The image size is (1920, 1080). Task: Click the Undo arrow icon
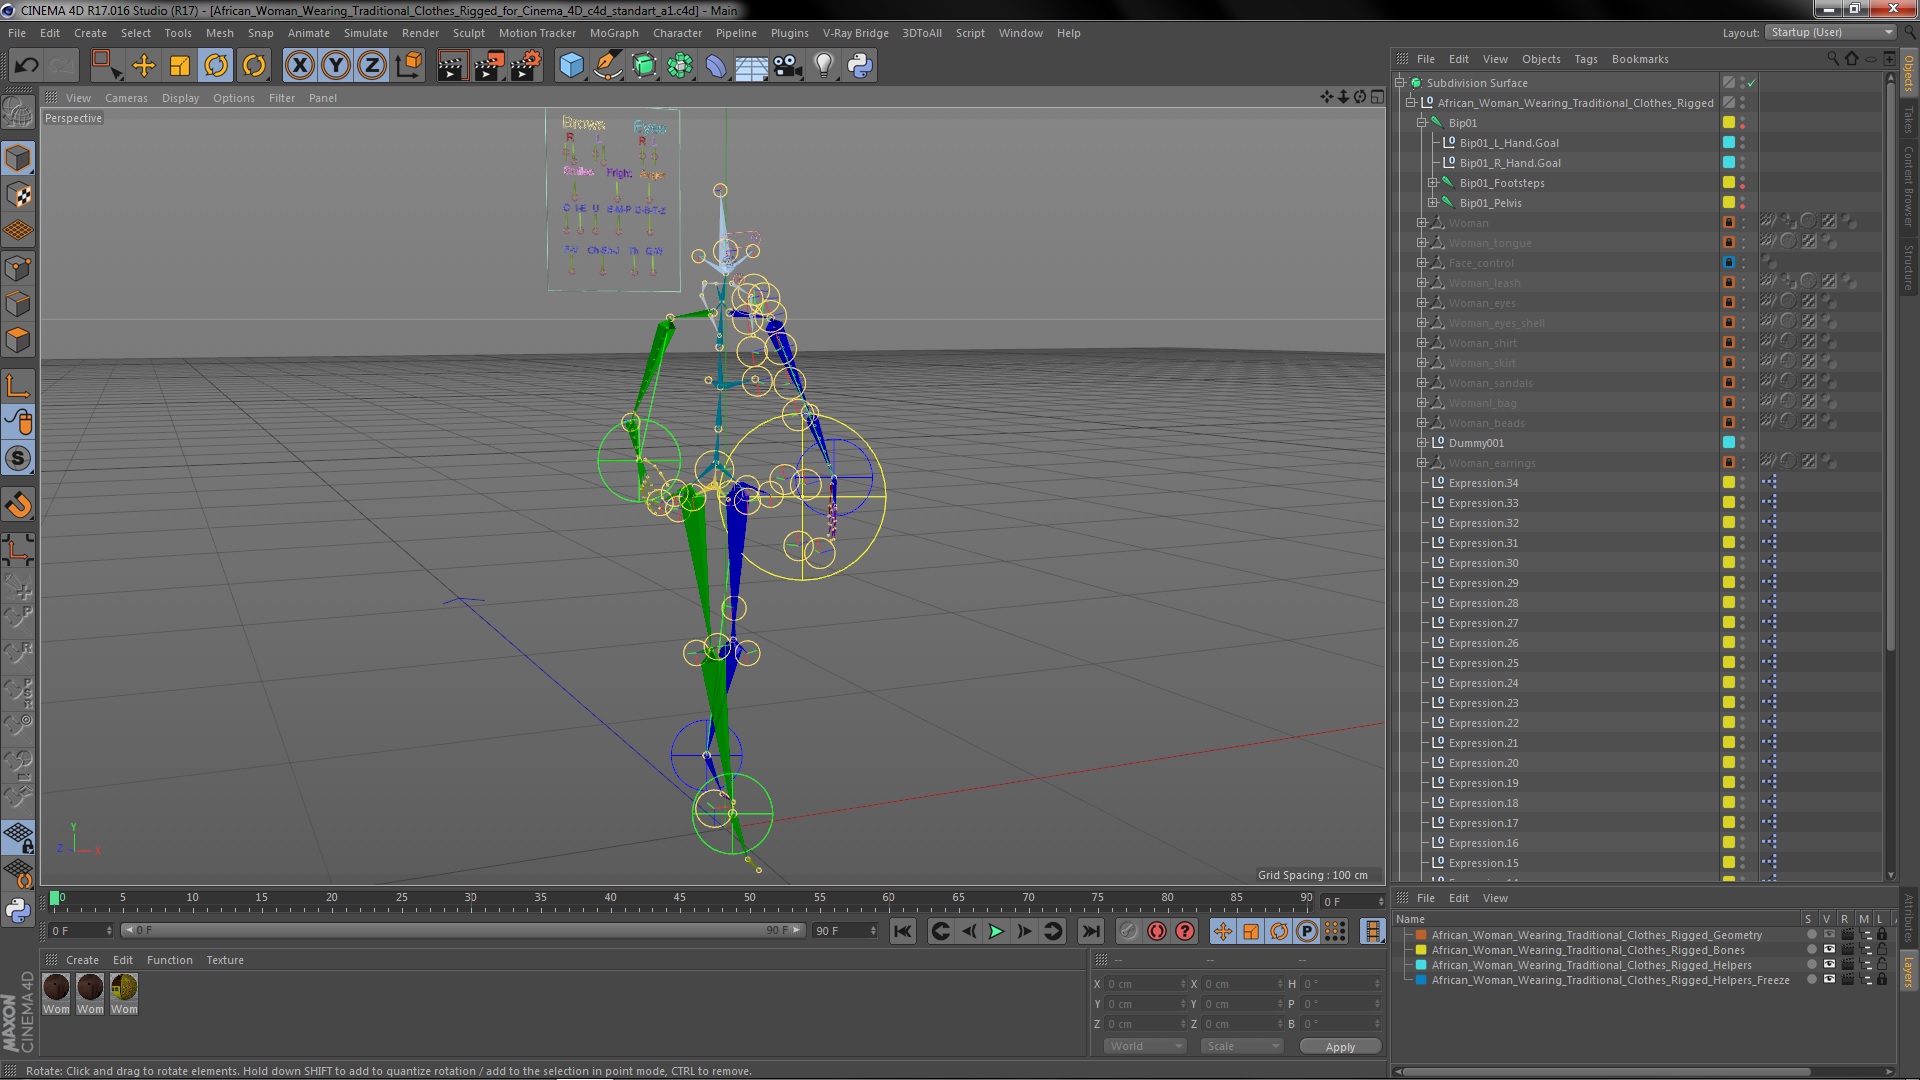[26, 66]
